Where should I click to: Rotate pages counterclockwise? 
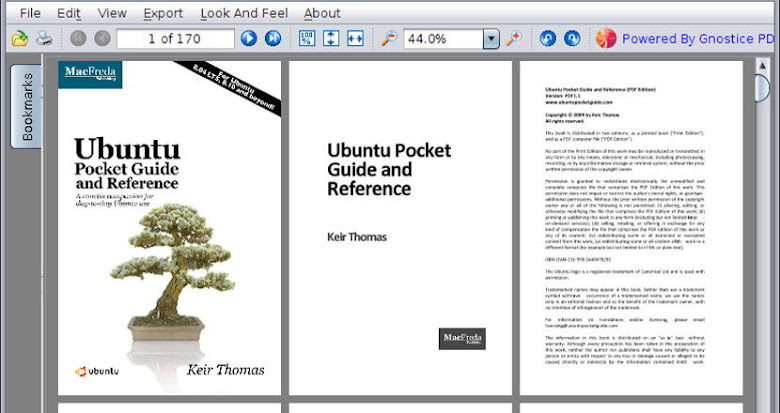548,38
